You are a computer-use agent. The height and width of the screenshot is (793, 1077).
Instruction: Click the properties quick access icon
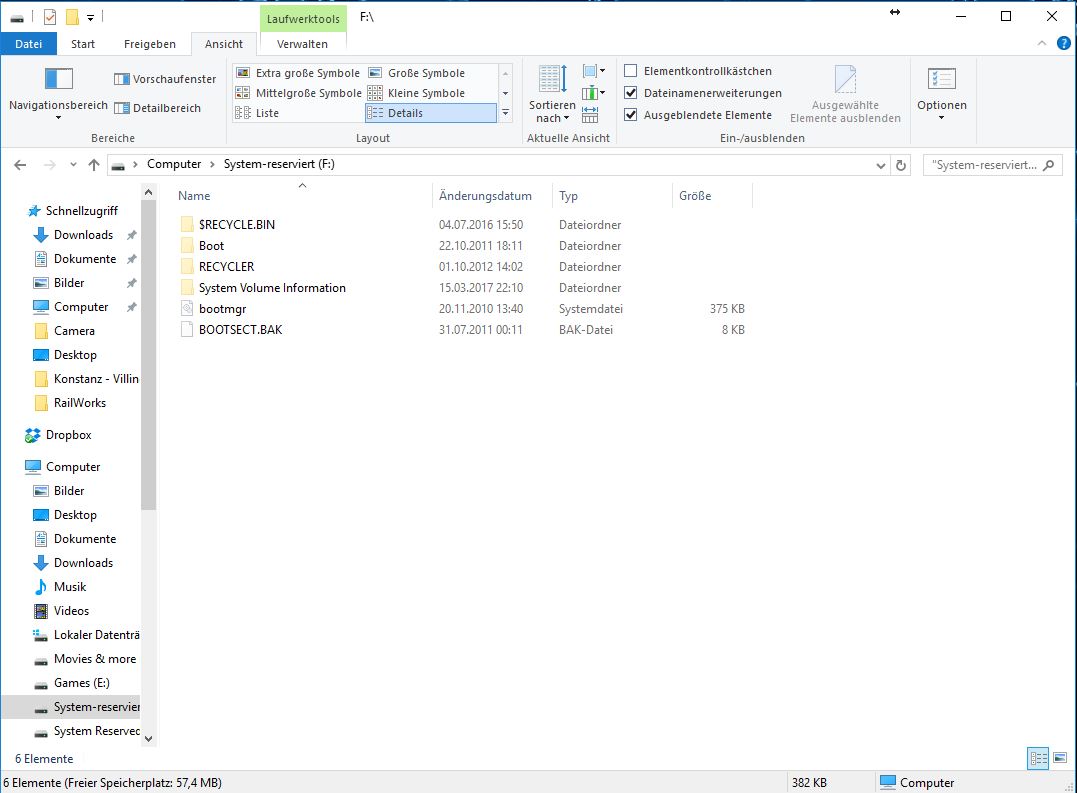49,17
